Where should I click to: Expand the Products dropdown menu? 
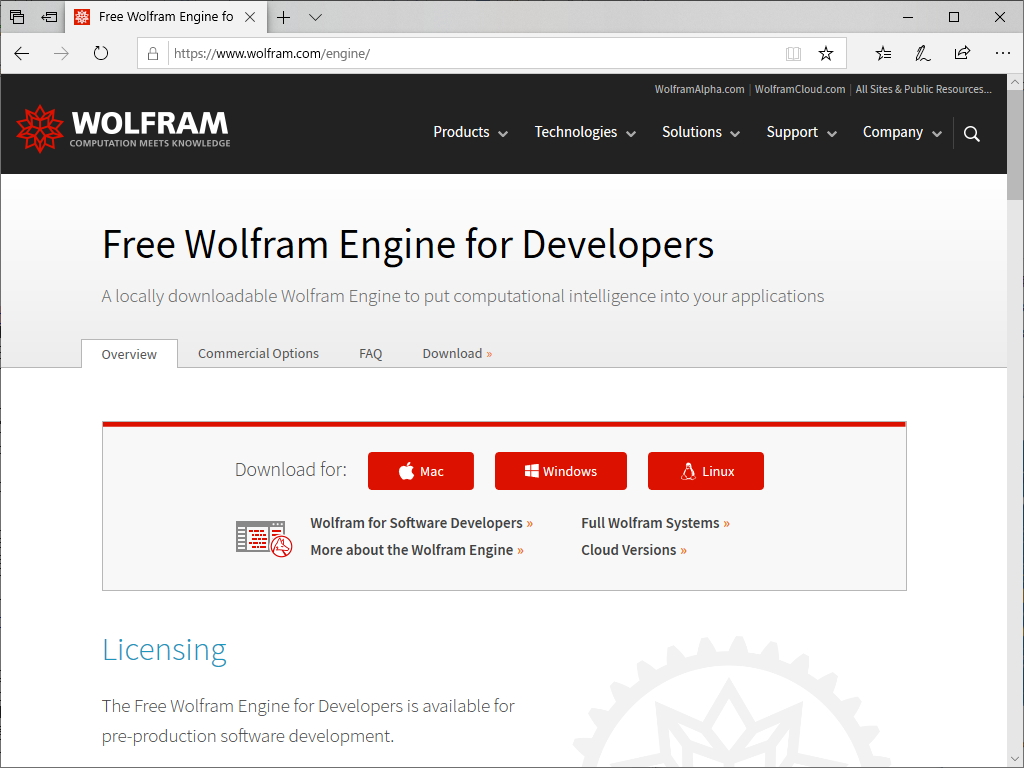pyautogui.click(x=469, y=132)
